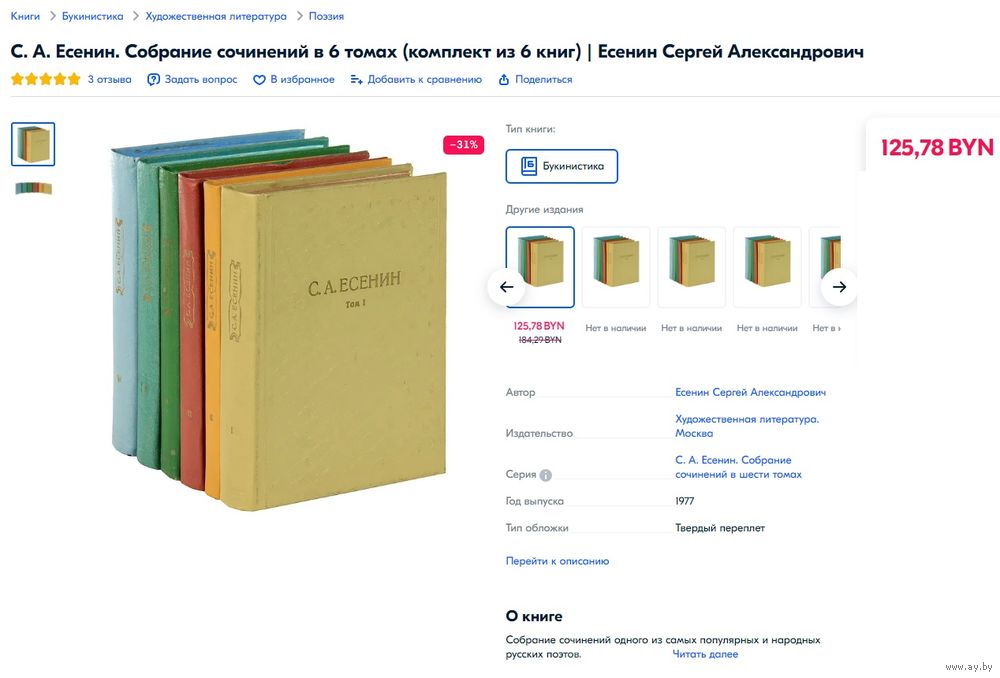Go to the Поэзия breadcrumb category
Screen dimensions: 1000x678
(326, 17)
